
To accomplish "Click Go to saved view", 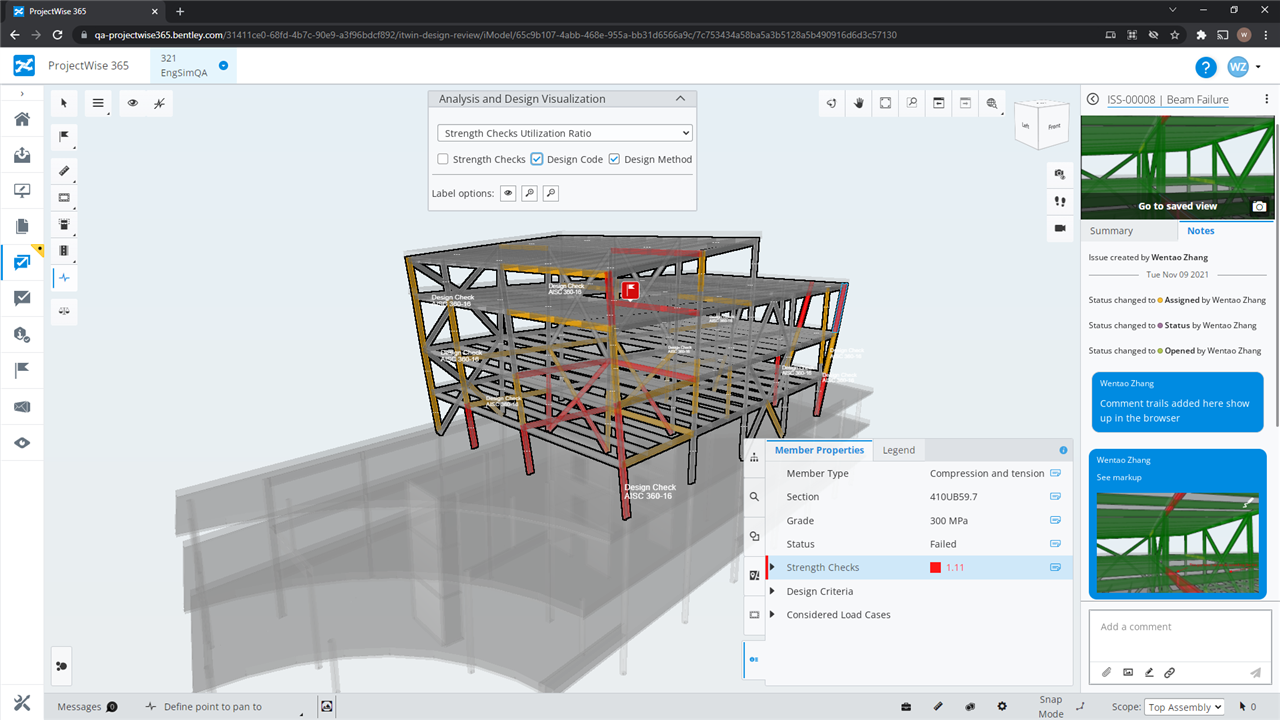I will [x=1177, y=206].
